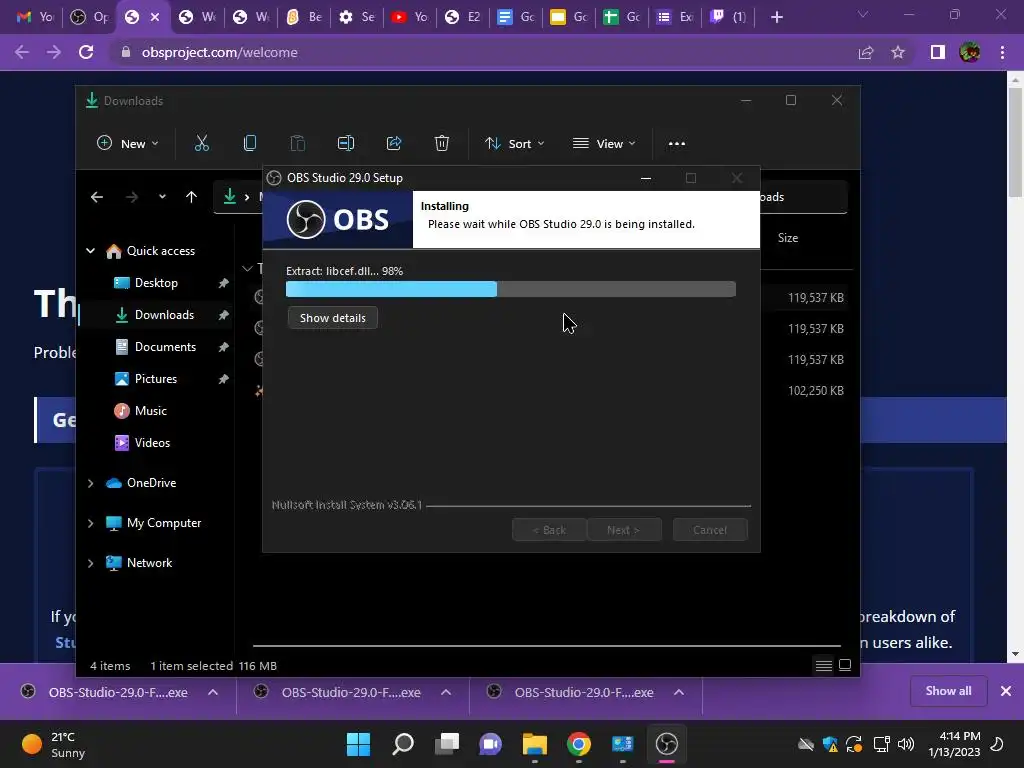Reload the obsproject.com page
This screenshot has height=768, width=1024.
click(86, 52)
